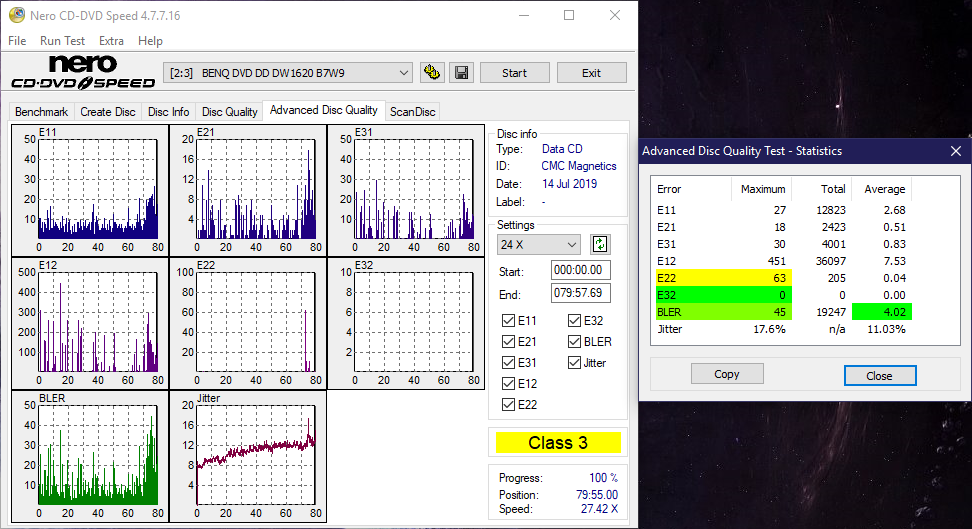Image resolution: width=972 pixels, height=529 pixels.
Task: Click the BLER green graph
Action: pos(91,456)
